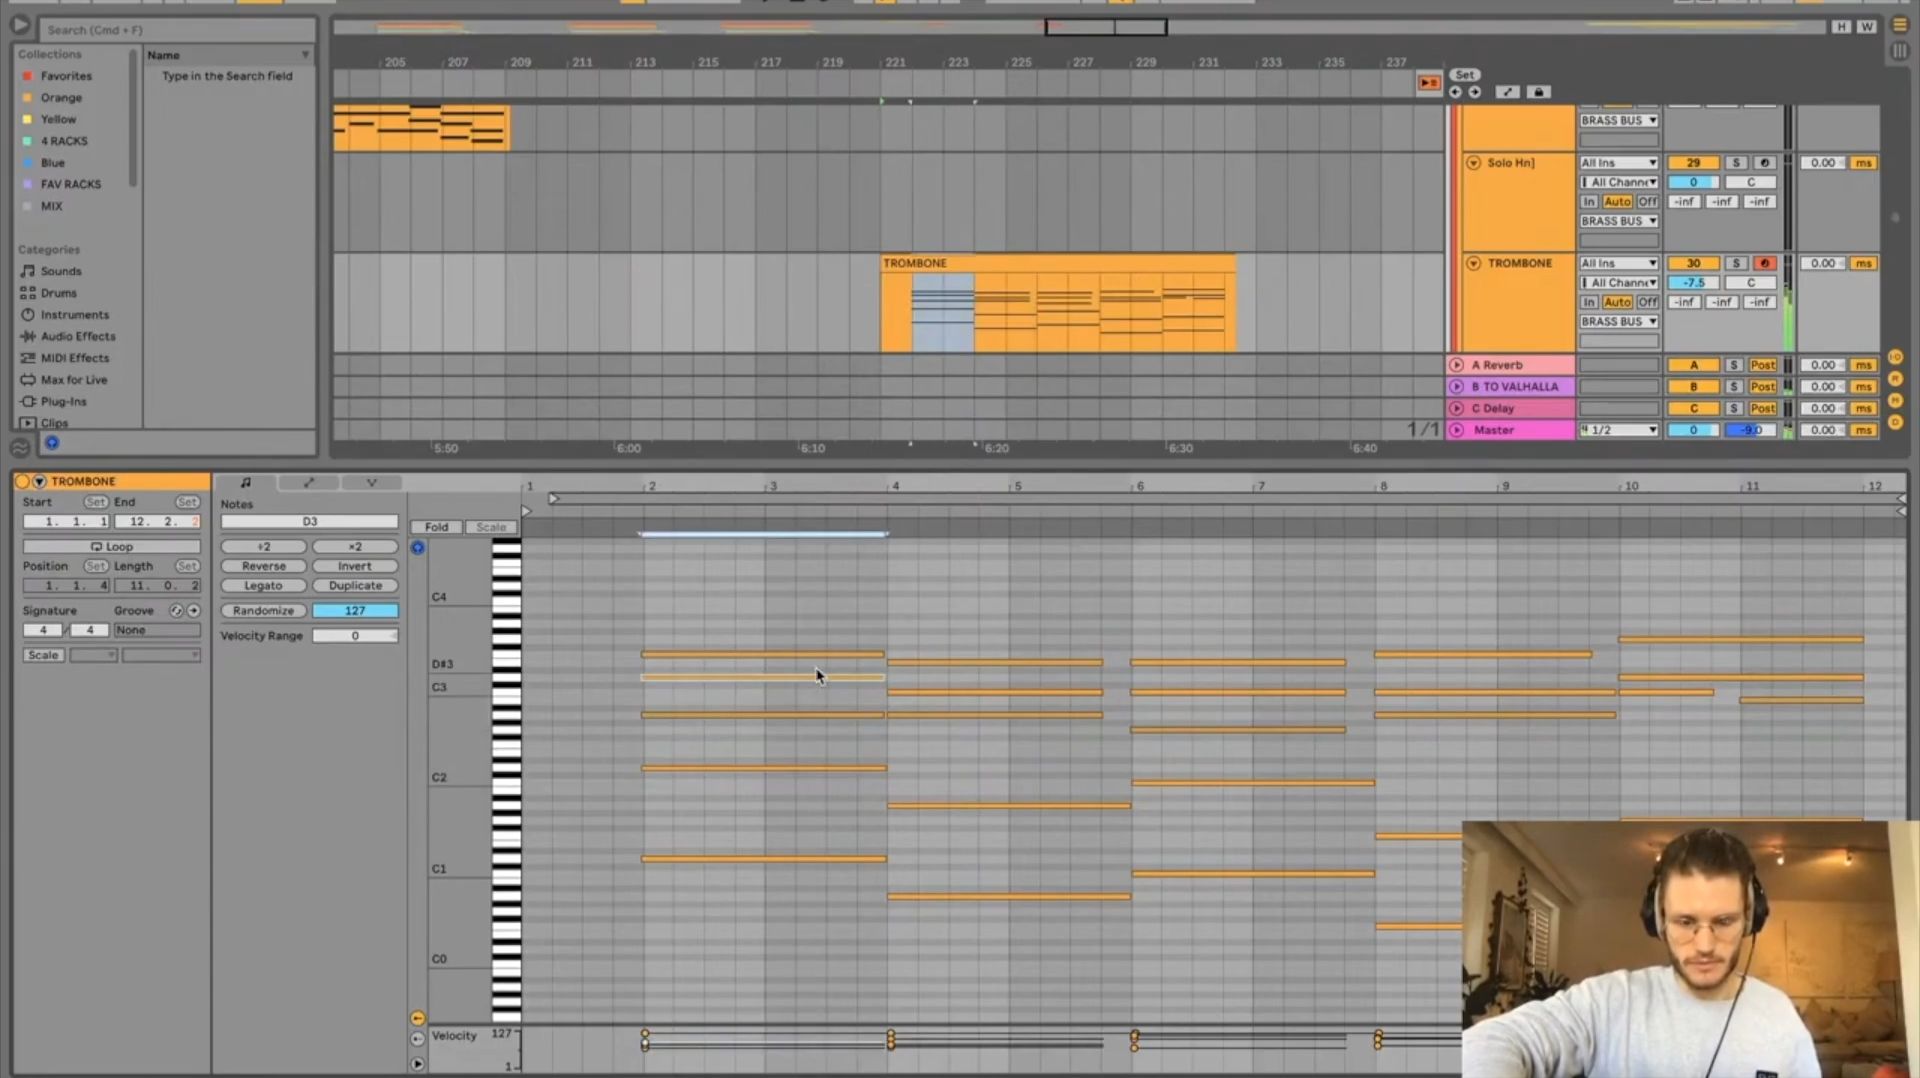The image size is (1920, 1078).
Task: Solo the TROMBONE track
Action: click(1737, 263)
